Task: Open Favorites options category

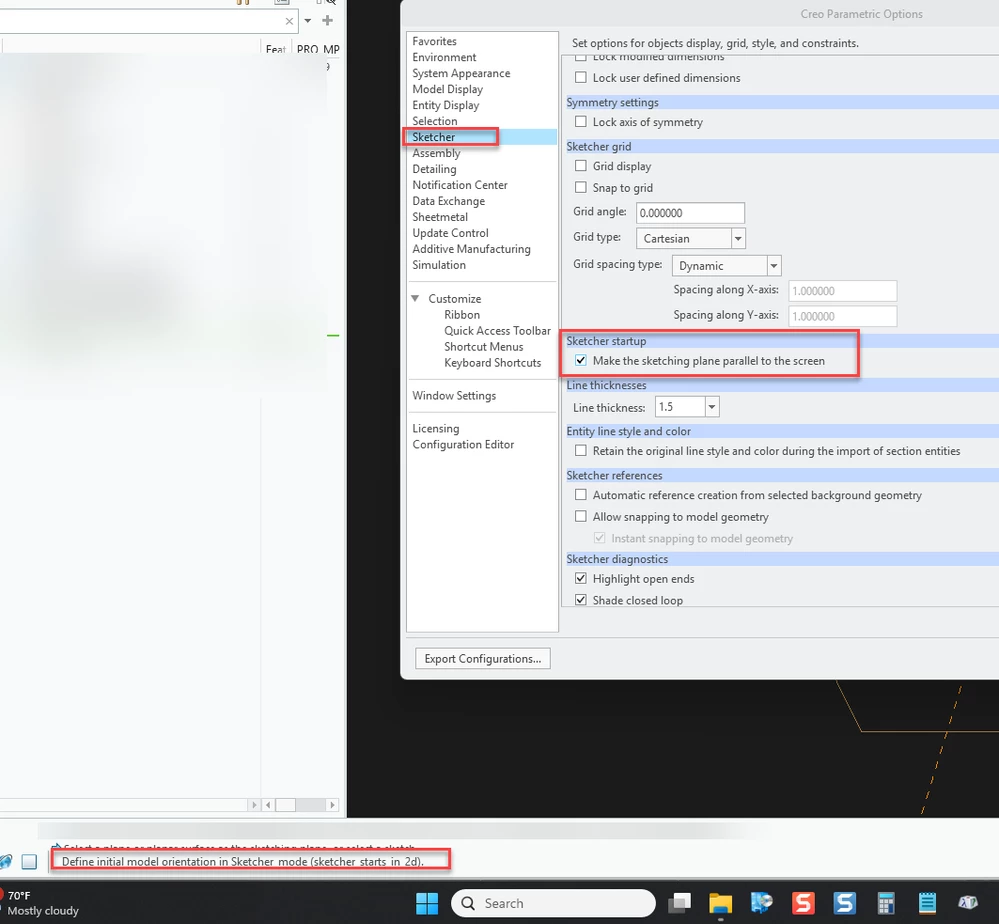Action: click(x=435, y=41)
